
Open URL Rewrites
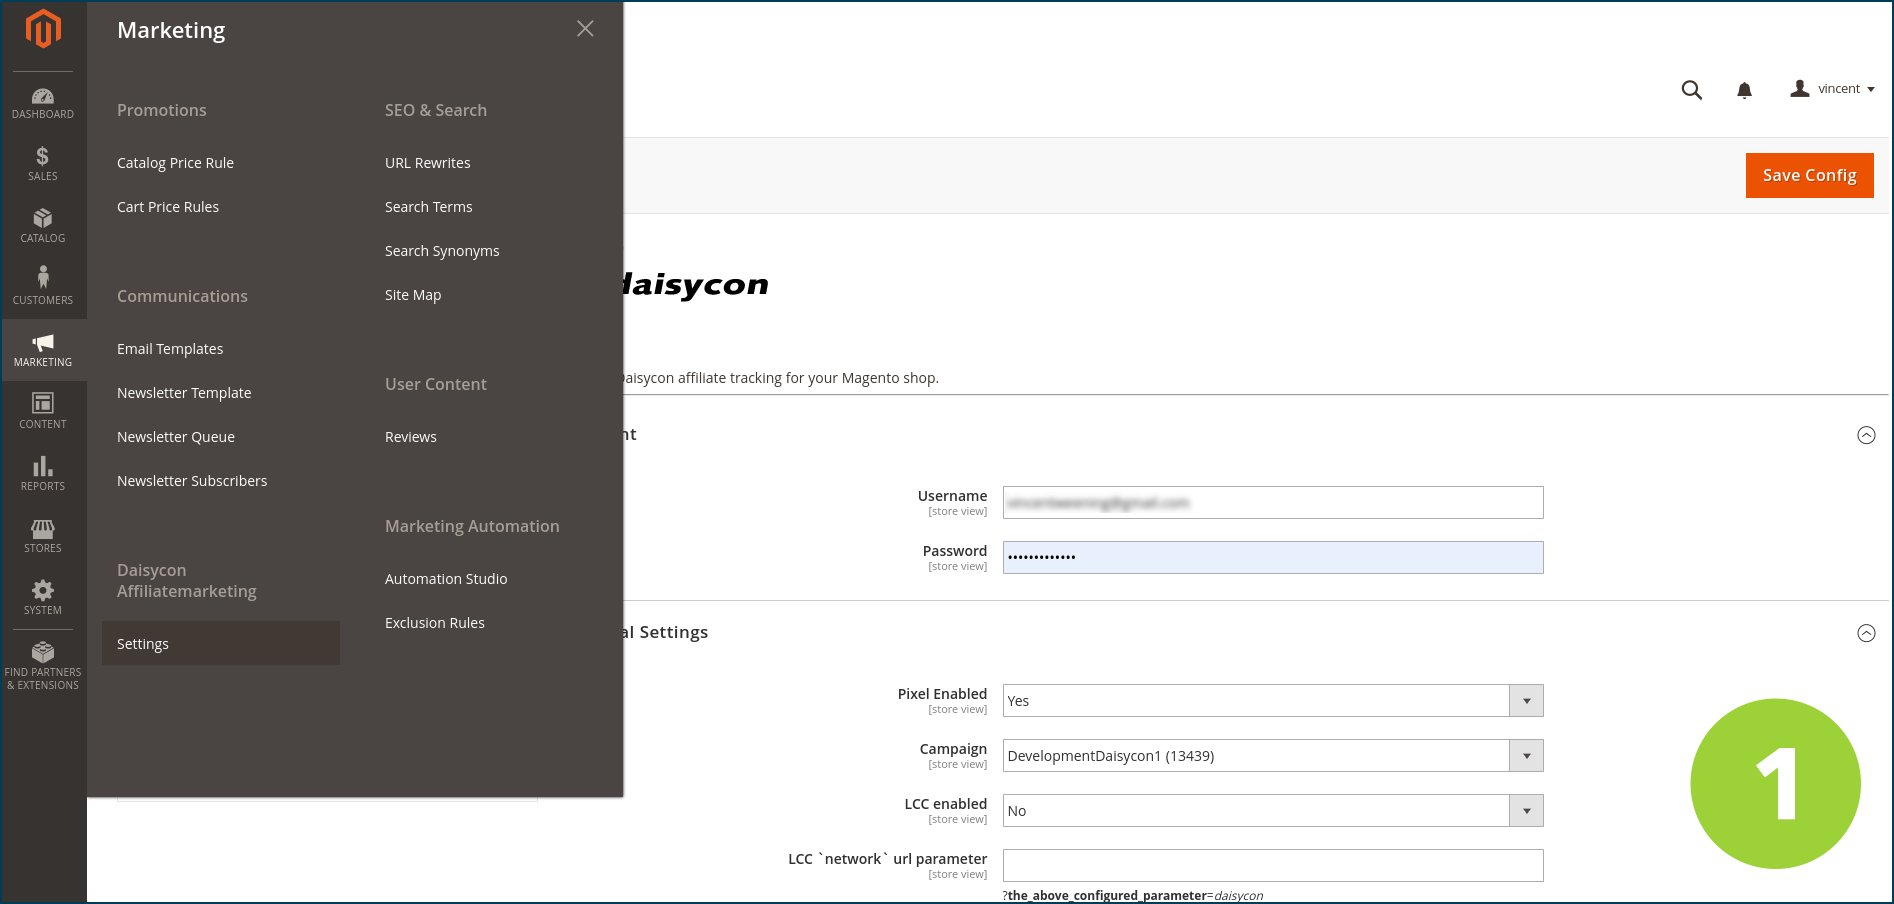coord(428,163)
